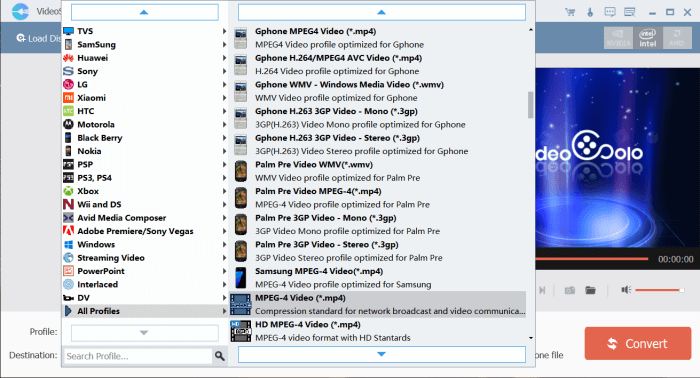Click the DV camcorder icon

click(68, 298)
